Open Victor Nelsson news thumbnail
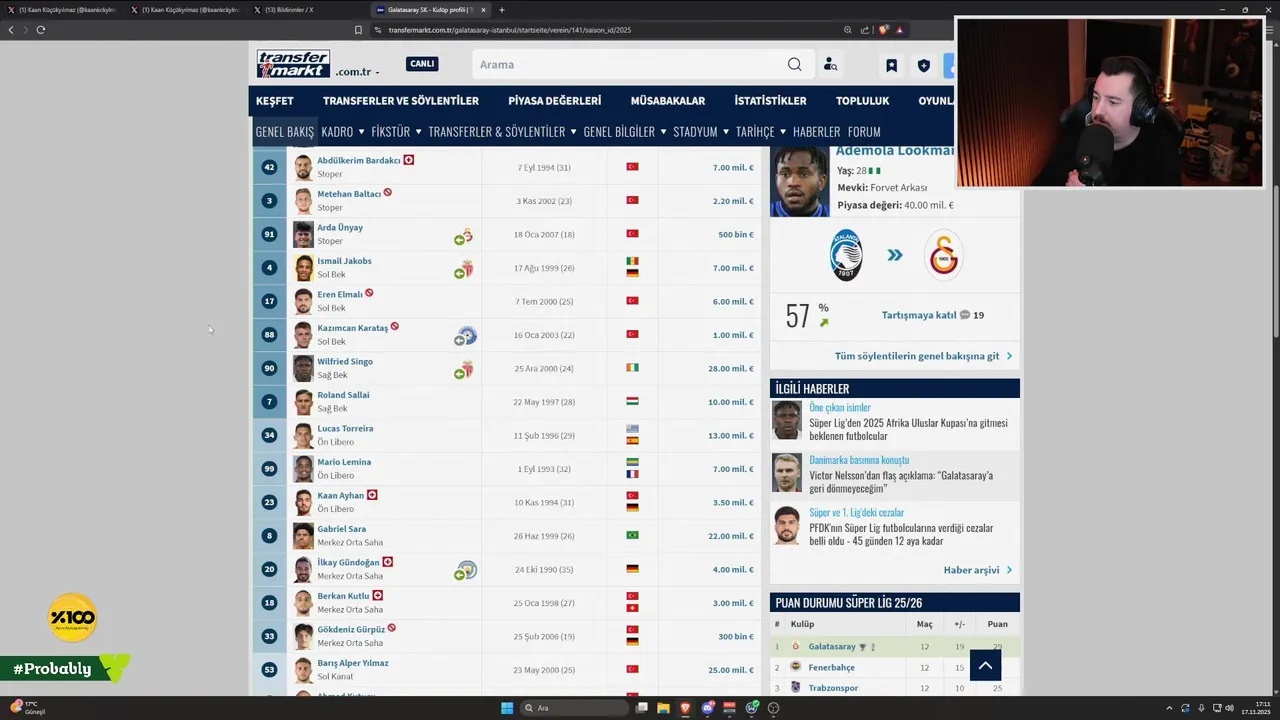1280x720 pixels. tap(787, 473)
